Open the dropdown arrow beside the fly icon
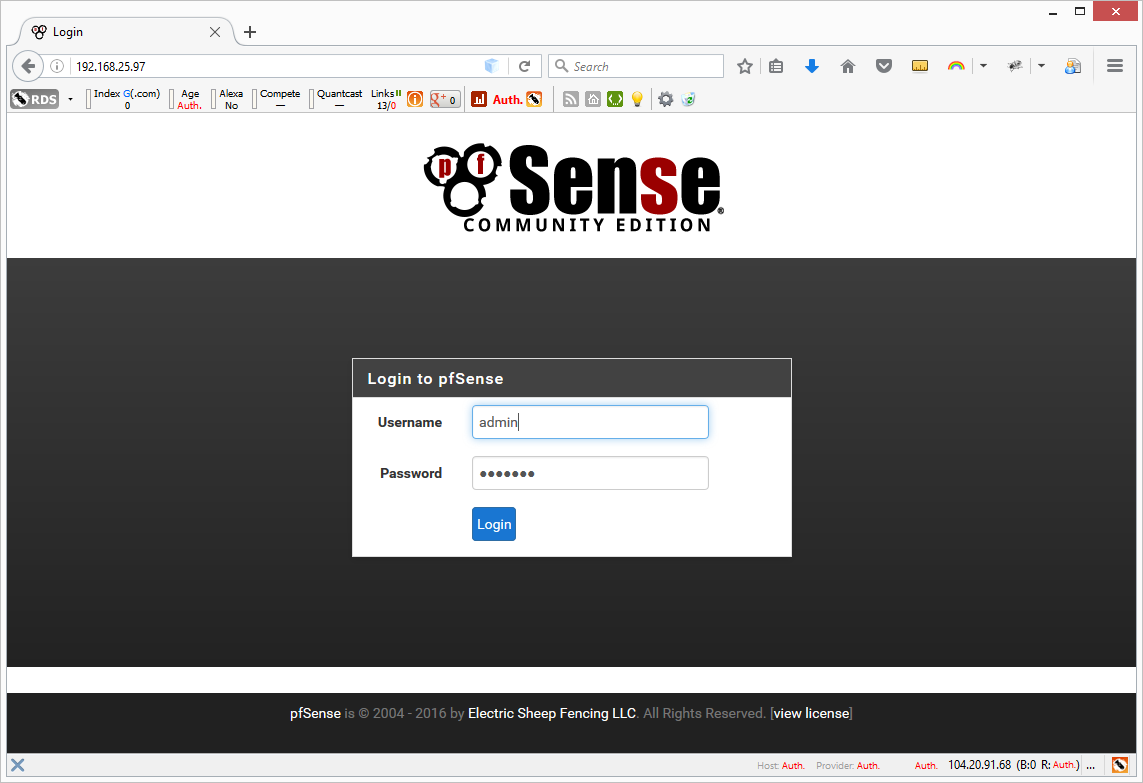 click(x=1042, y=66)
